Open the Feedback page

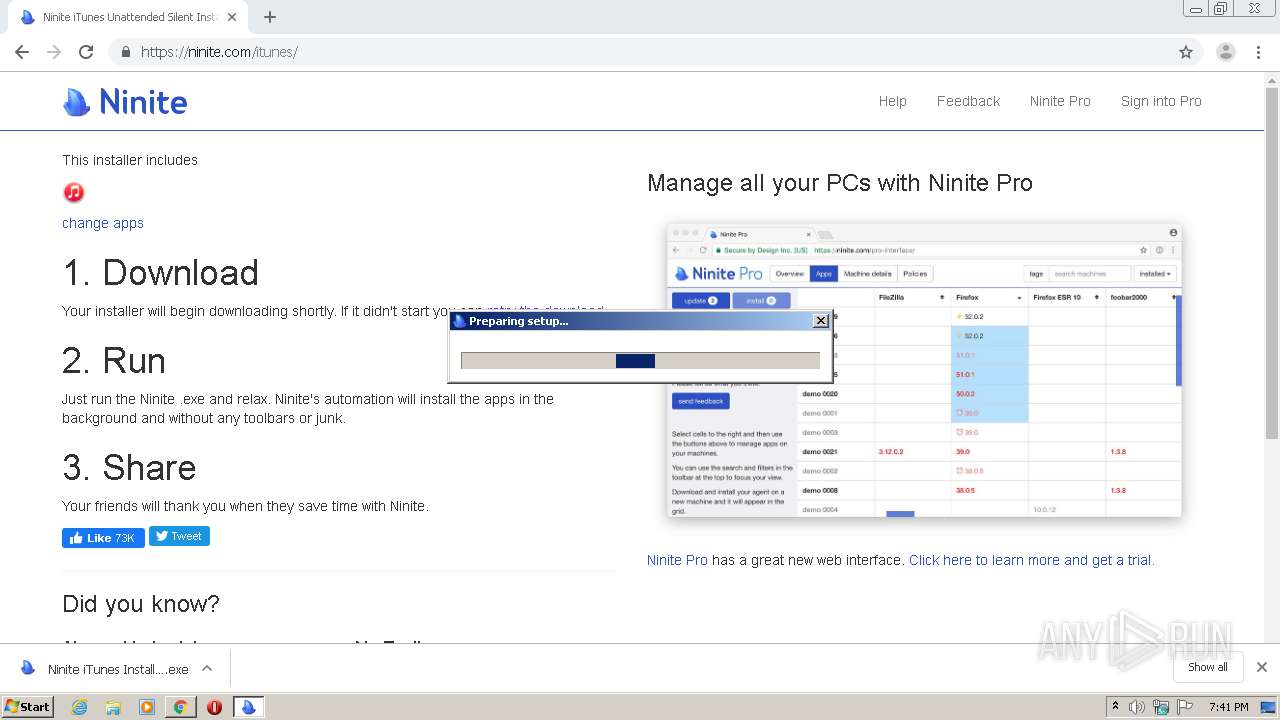click(968, 101)
